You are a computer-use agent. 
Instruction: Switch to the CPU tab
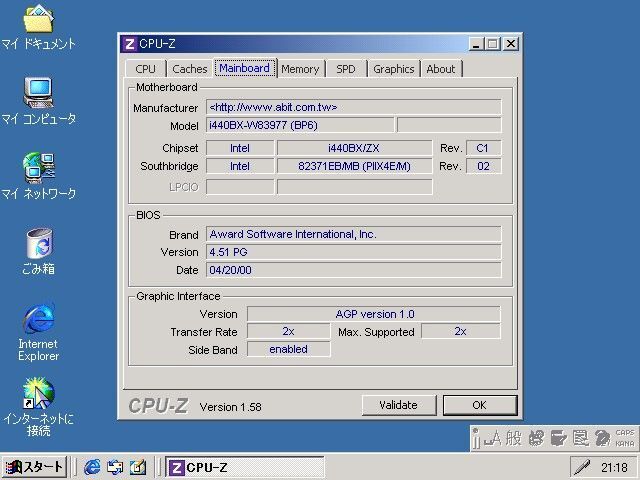(145, 69)
